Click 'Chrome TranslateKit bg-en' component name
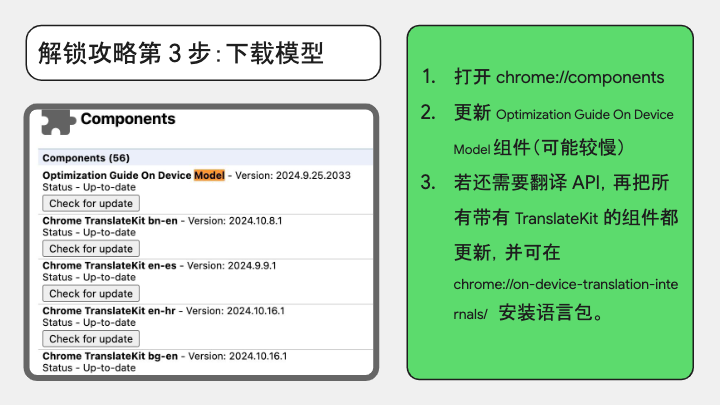This screenshot has width=720, height=405. 110,356
